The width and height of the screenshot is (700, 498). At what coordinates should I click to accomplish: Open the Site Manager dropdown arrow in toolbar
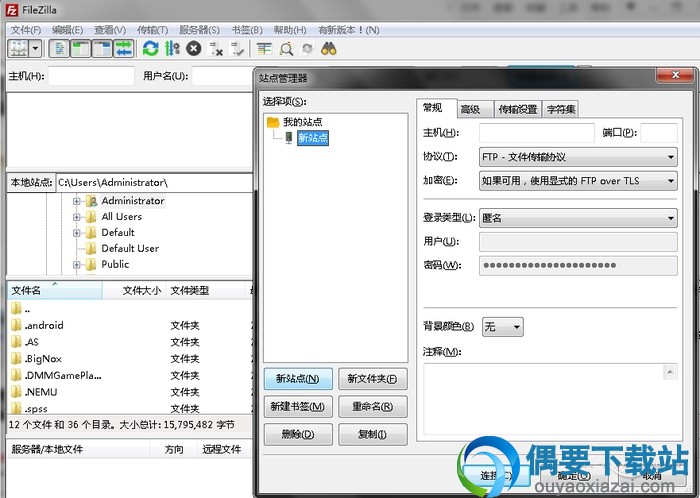[35, 48]
